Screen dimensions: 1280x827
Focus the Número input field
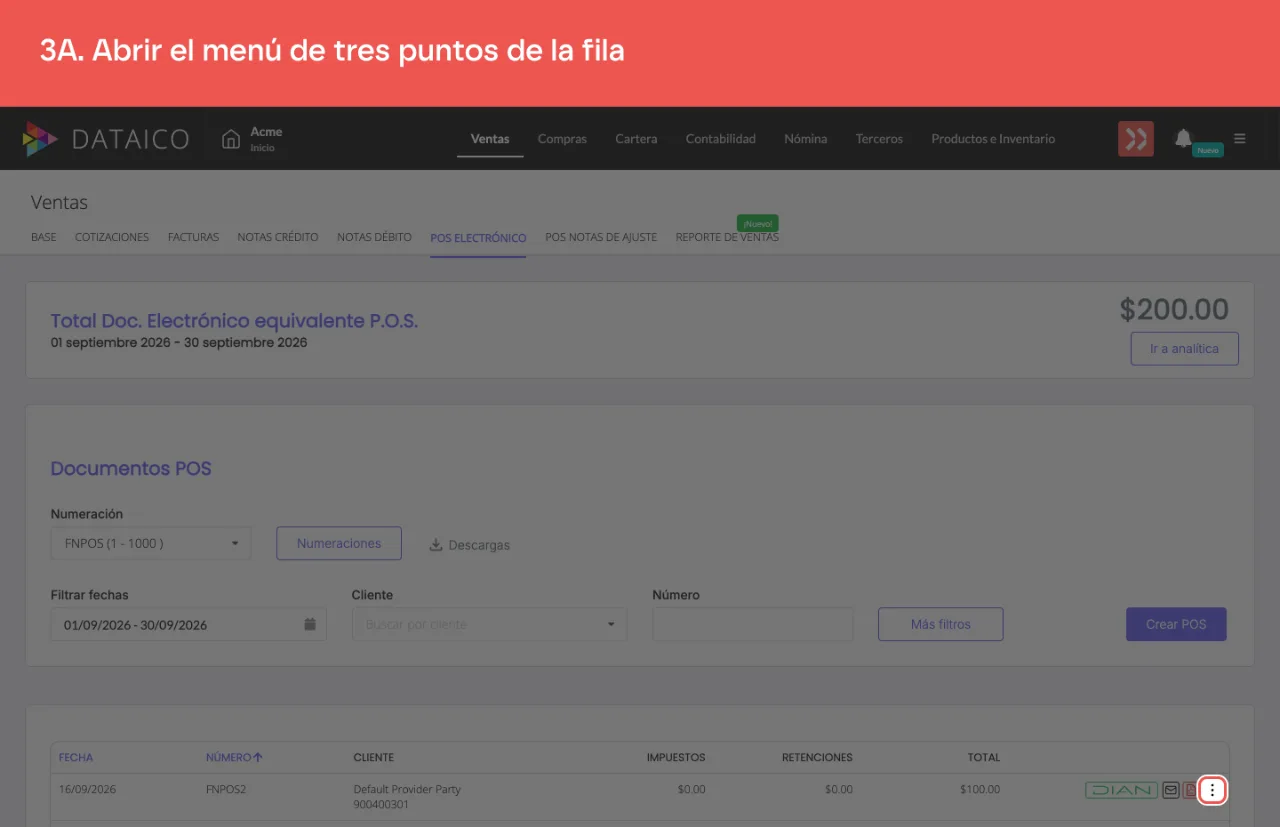[753, 624]
